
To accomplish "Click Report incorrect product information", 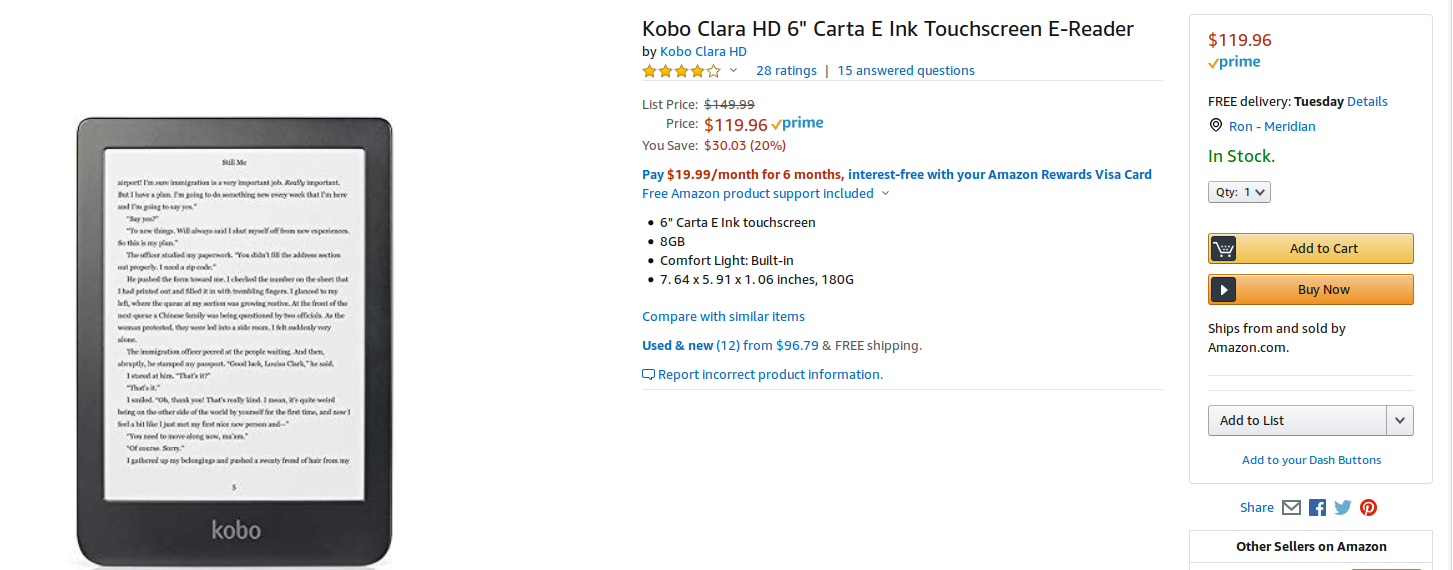I will pos(770,375).
